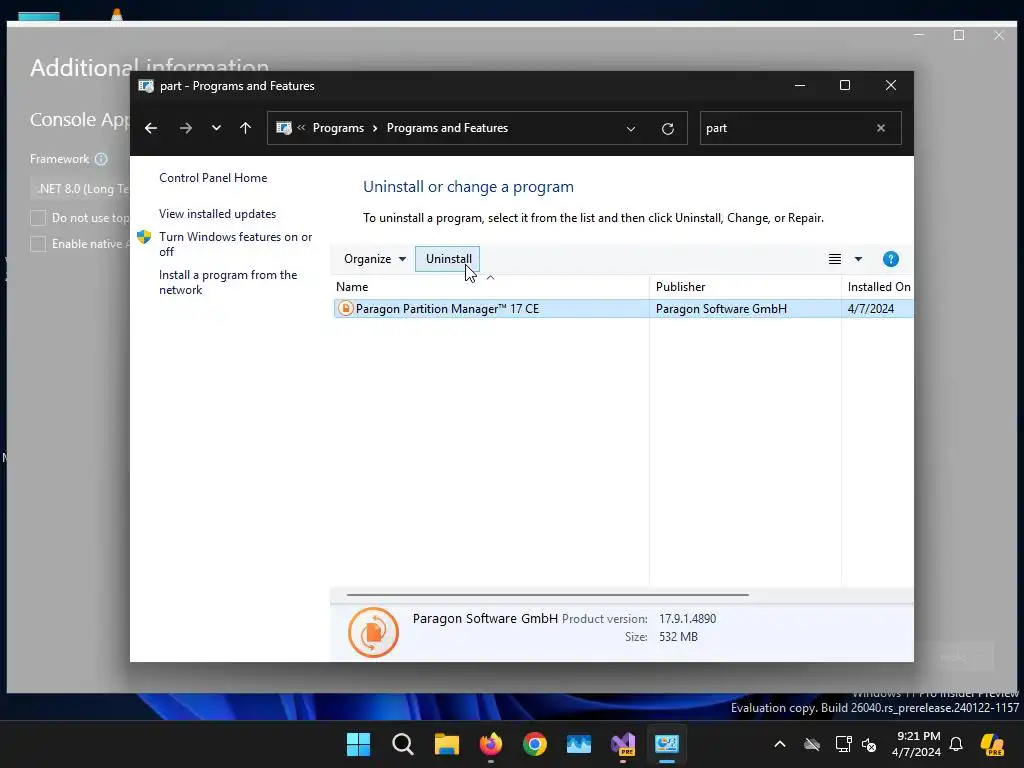
Task: Click the Paragon program icon in the list
Action: 346,308
